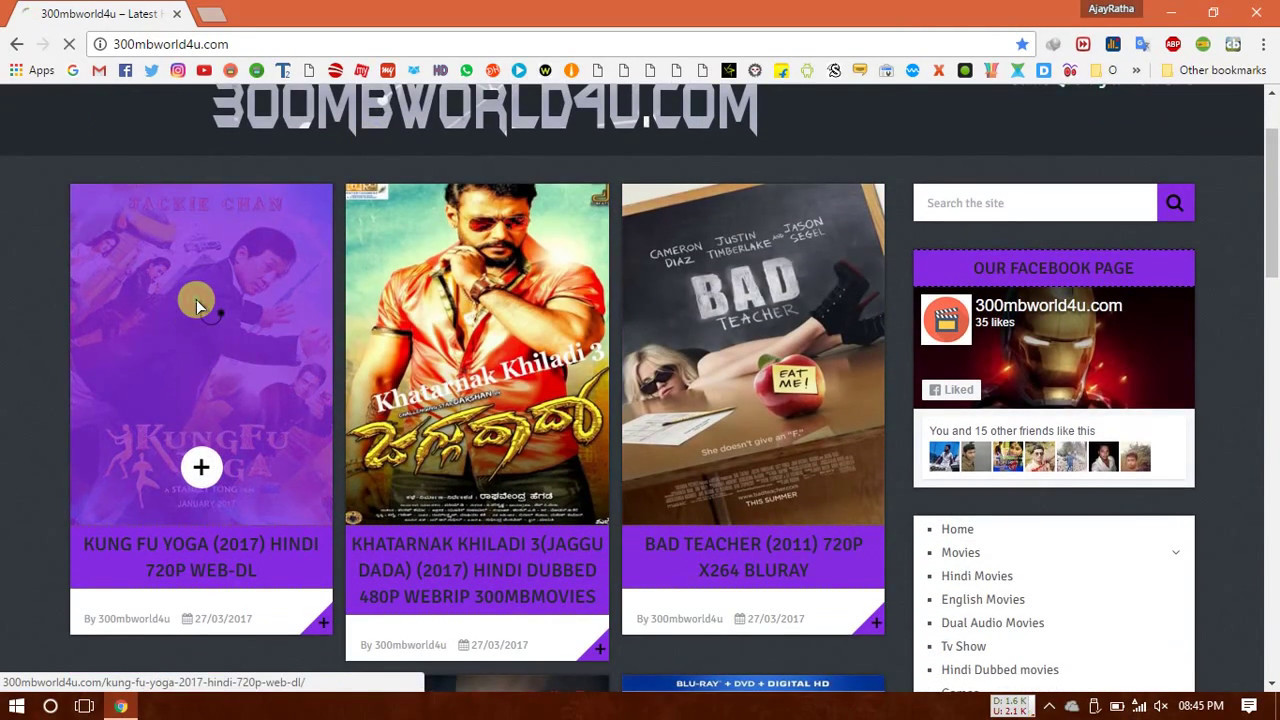
Task: Open the Khatarnak Khiladi 3 title link
Action: 477,570
